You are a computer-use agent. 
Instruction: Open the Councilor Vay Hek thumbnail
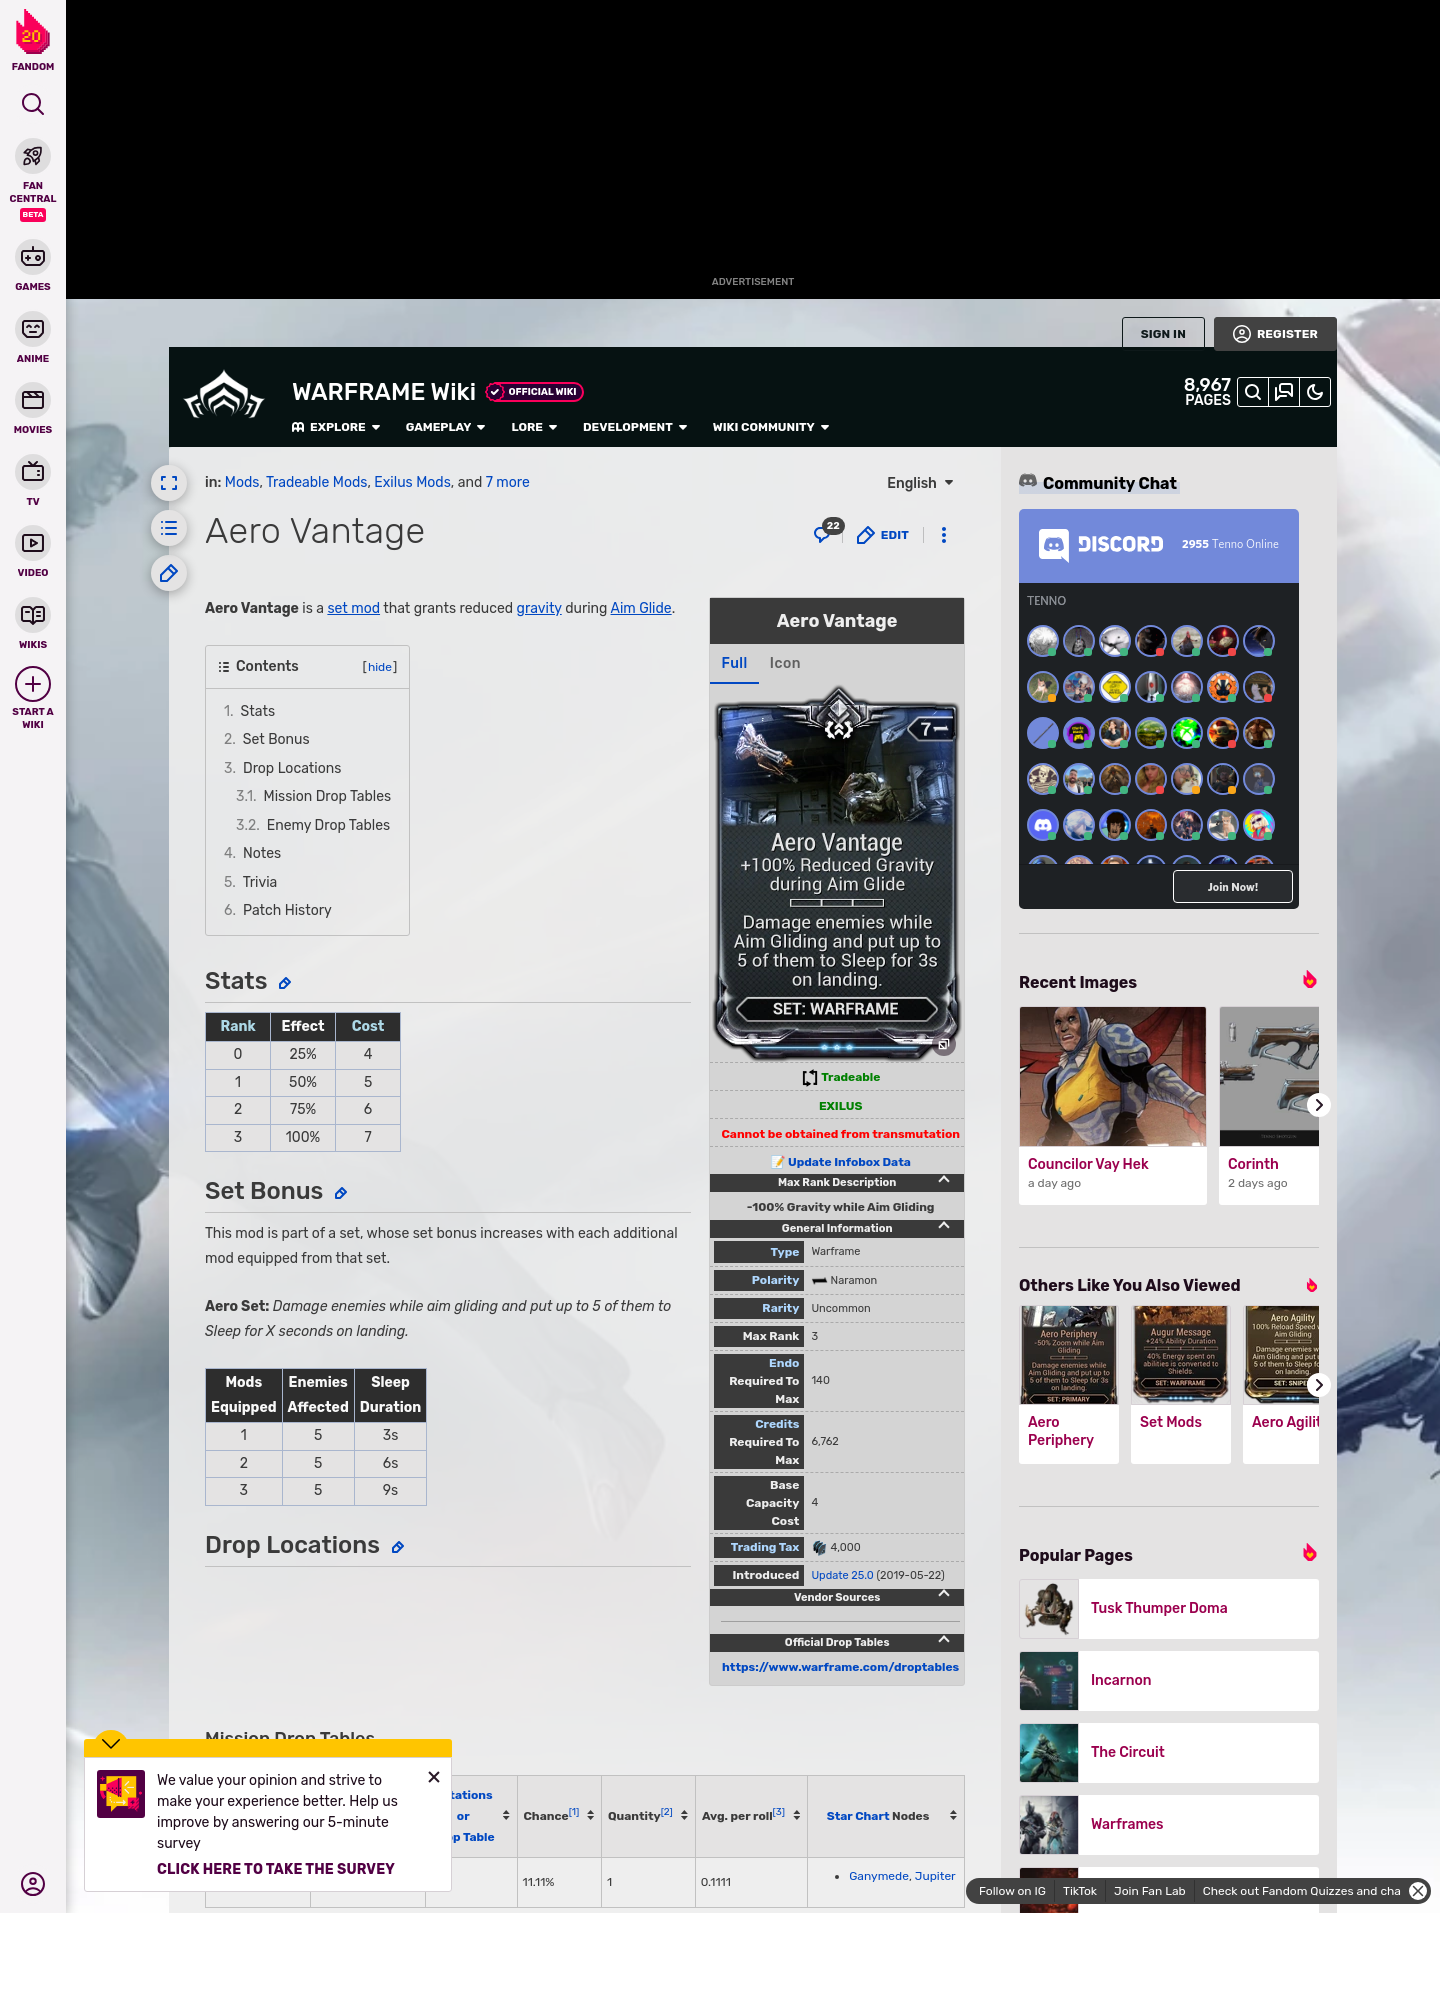click(1113, 1076)
